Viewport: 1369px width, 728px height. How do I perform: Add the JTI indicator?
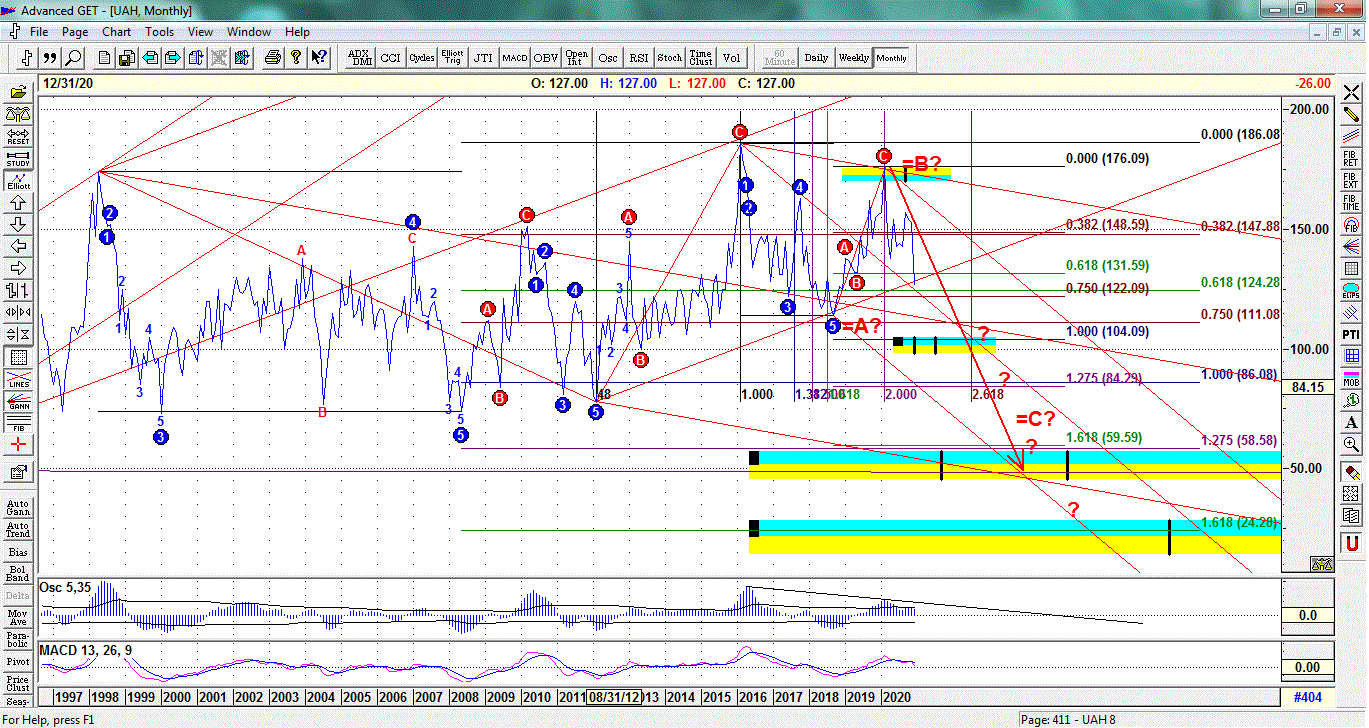click(483, 57)
